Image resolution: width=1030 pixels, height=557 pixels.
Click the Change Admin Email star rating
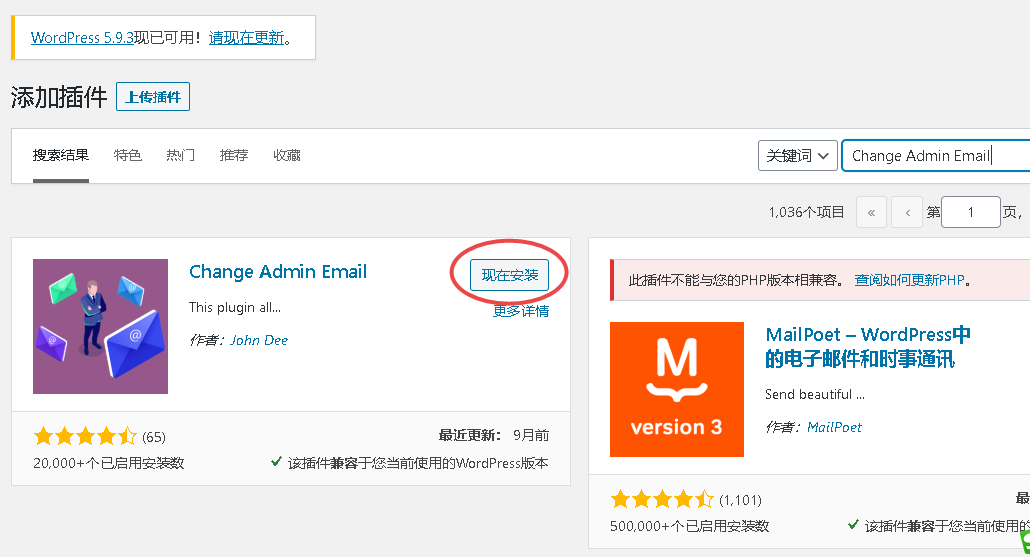click(x=85, y=436)
